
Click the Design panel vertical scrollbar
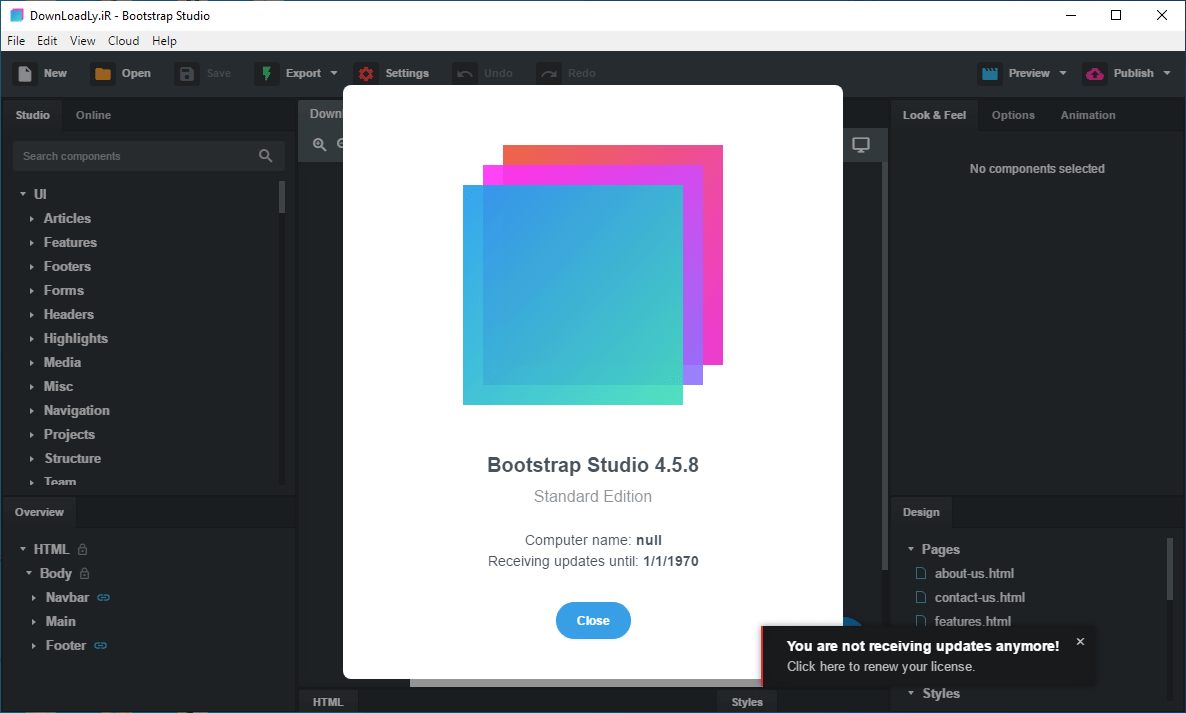tap(1169, 569)
